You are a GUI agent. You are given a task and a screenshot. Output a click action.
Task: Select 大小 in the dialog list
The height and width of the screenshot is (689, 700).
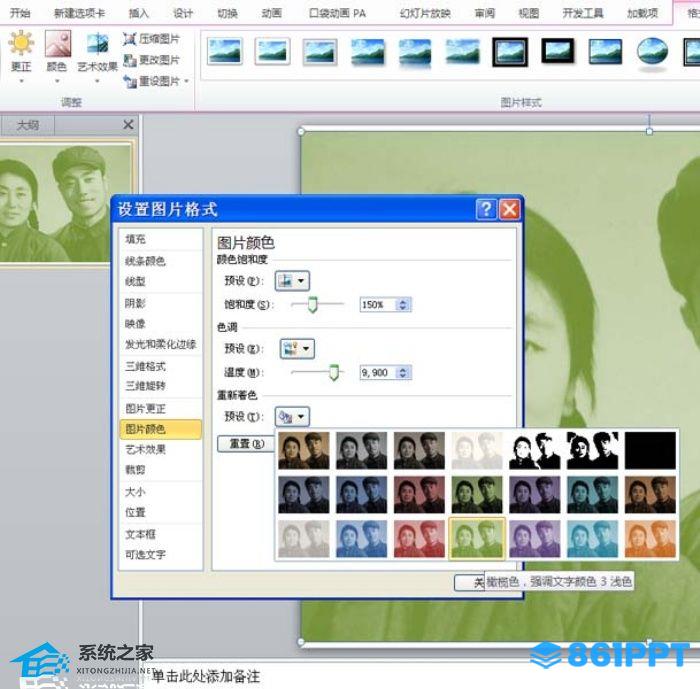pyautogui.click(x=161, y=492)
